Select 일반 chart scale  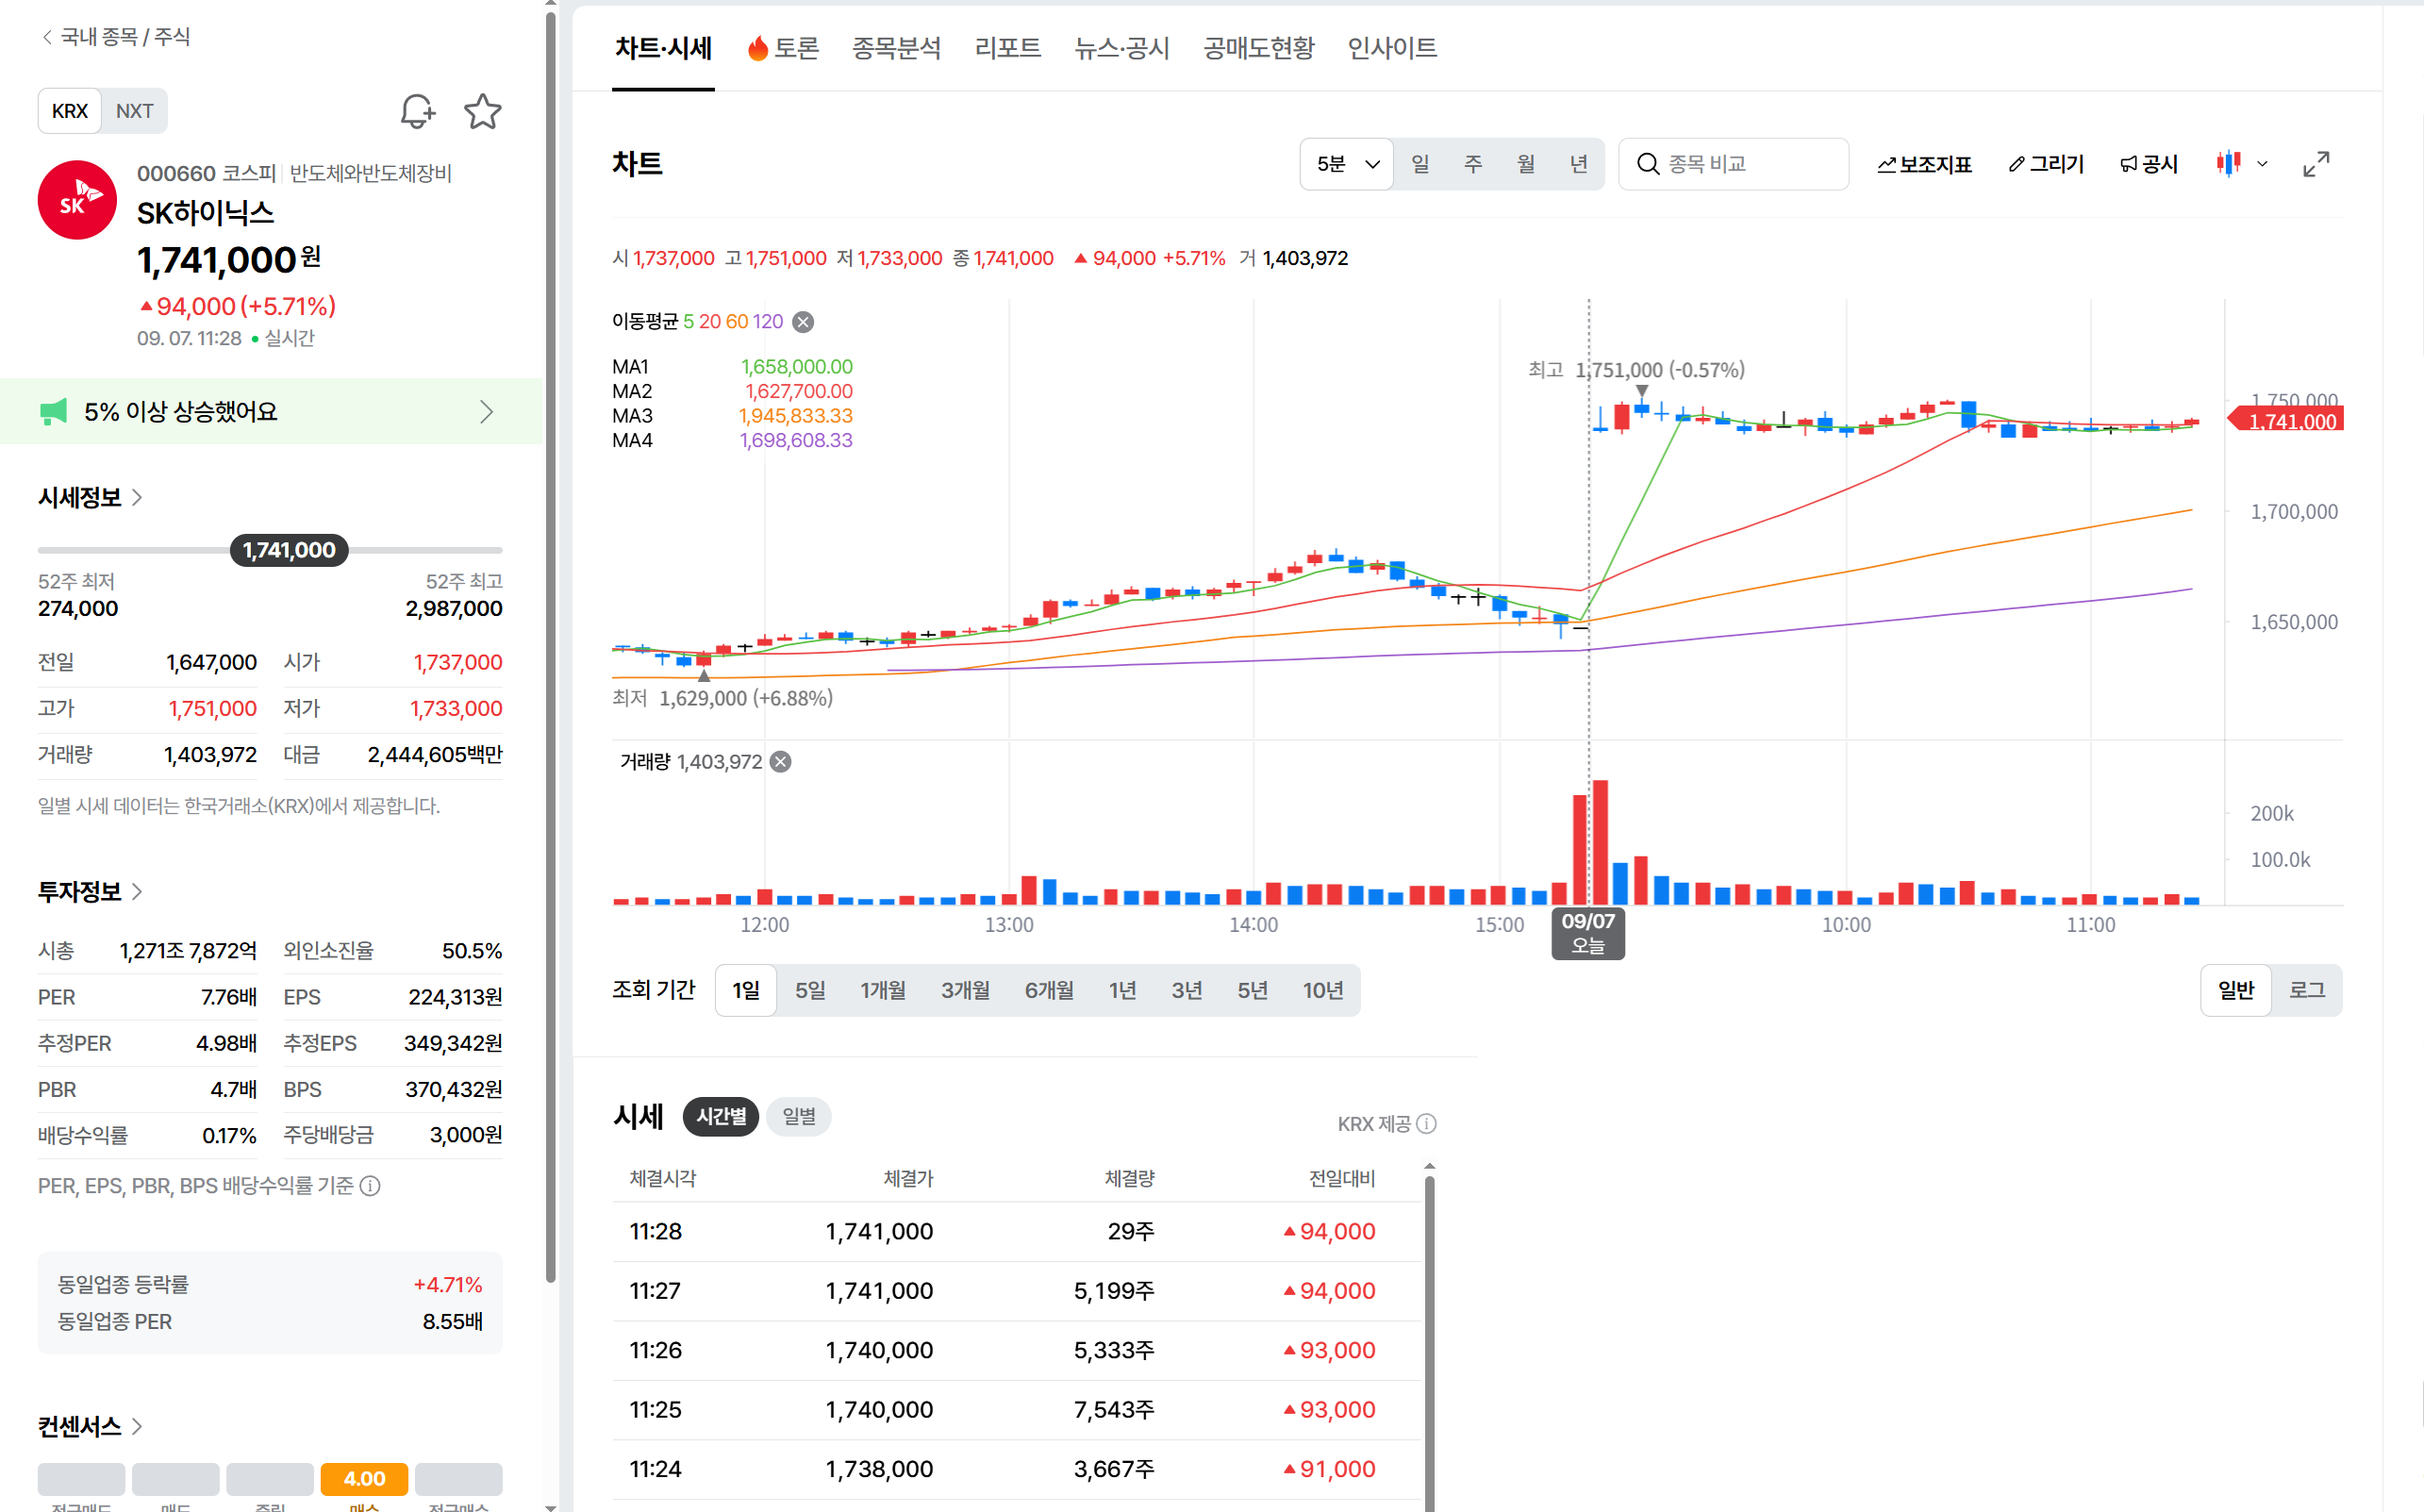point(2236,990)
